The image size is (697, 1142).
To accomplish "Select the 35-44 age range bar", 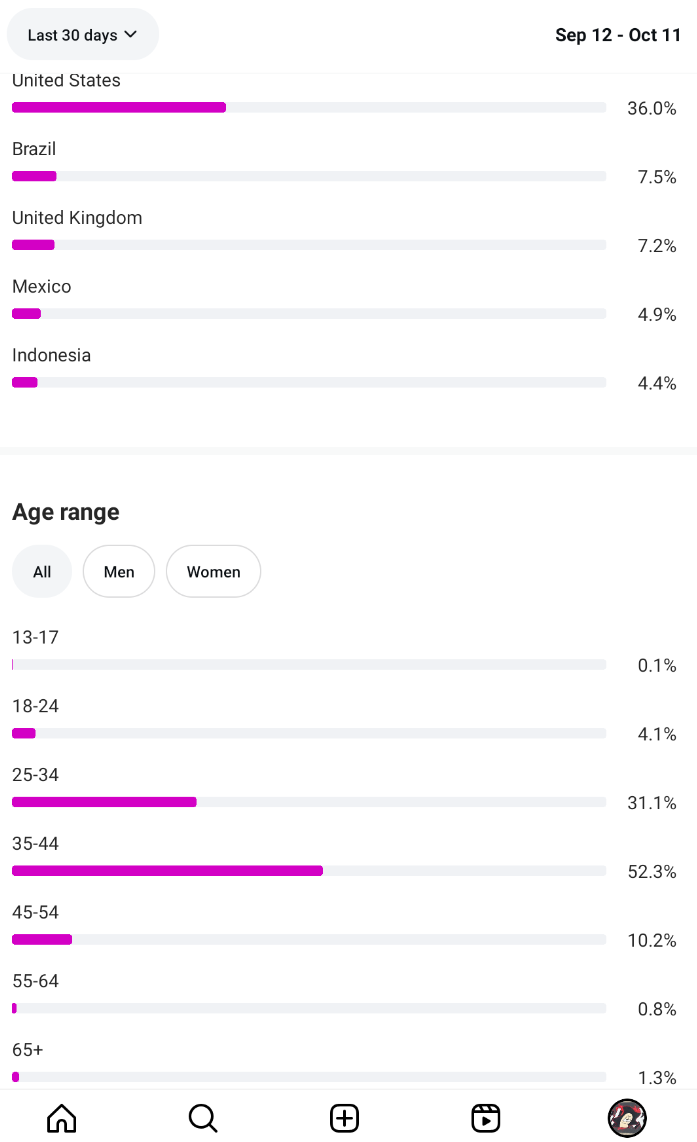I will [308, 871].
